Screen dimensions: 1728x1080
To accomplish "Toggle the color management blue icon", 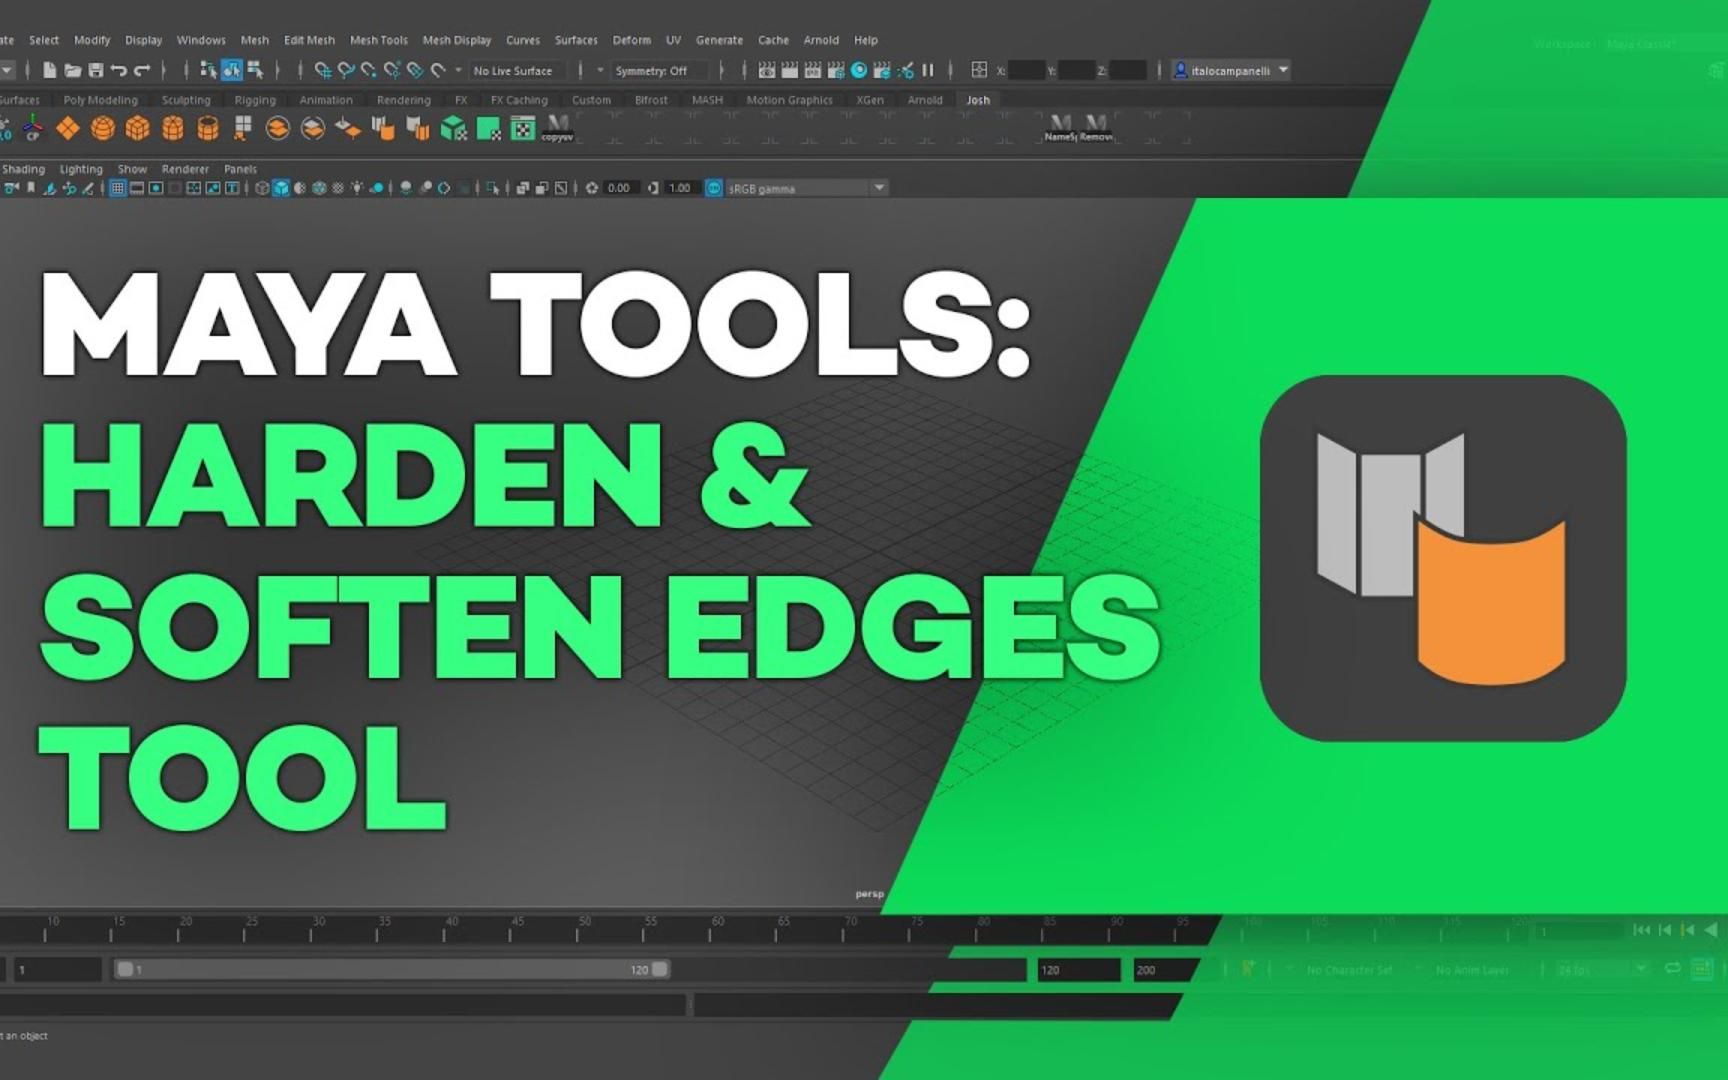I will [714, 188].
